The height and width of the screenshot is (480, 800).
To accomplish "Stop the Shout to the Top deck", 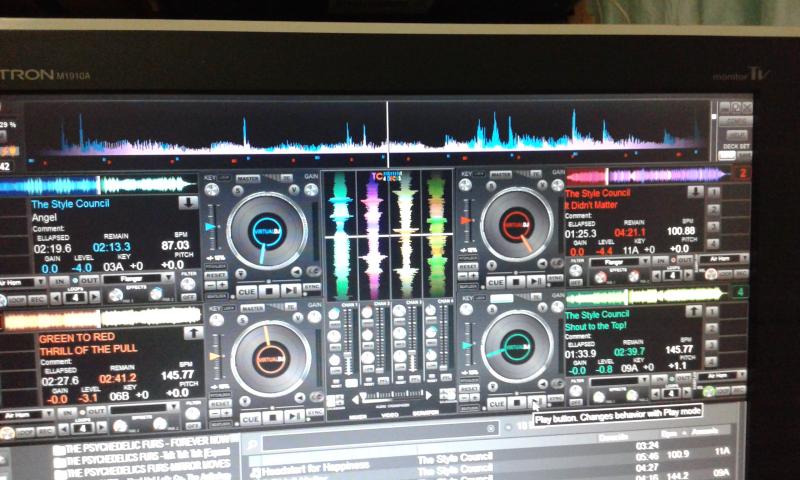I will (517, 402).
